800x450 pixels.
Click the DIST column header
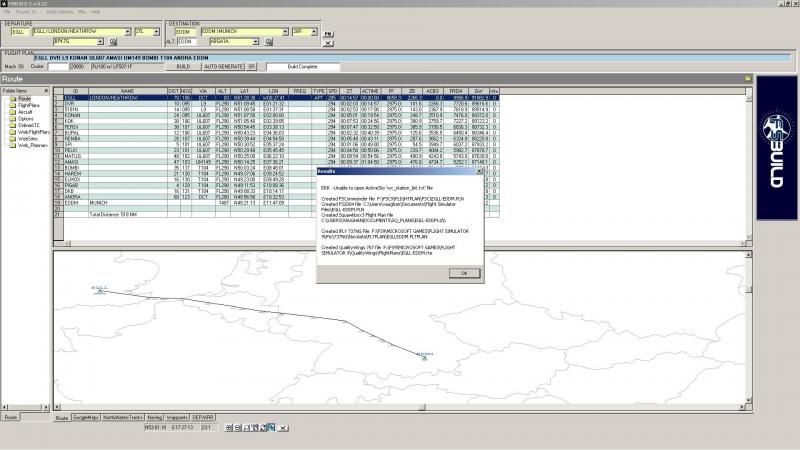pos(173,91)
